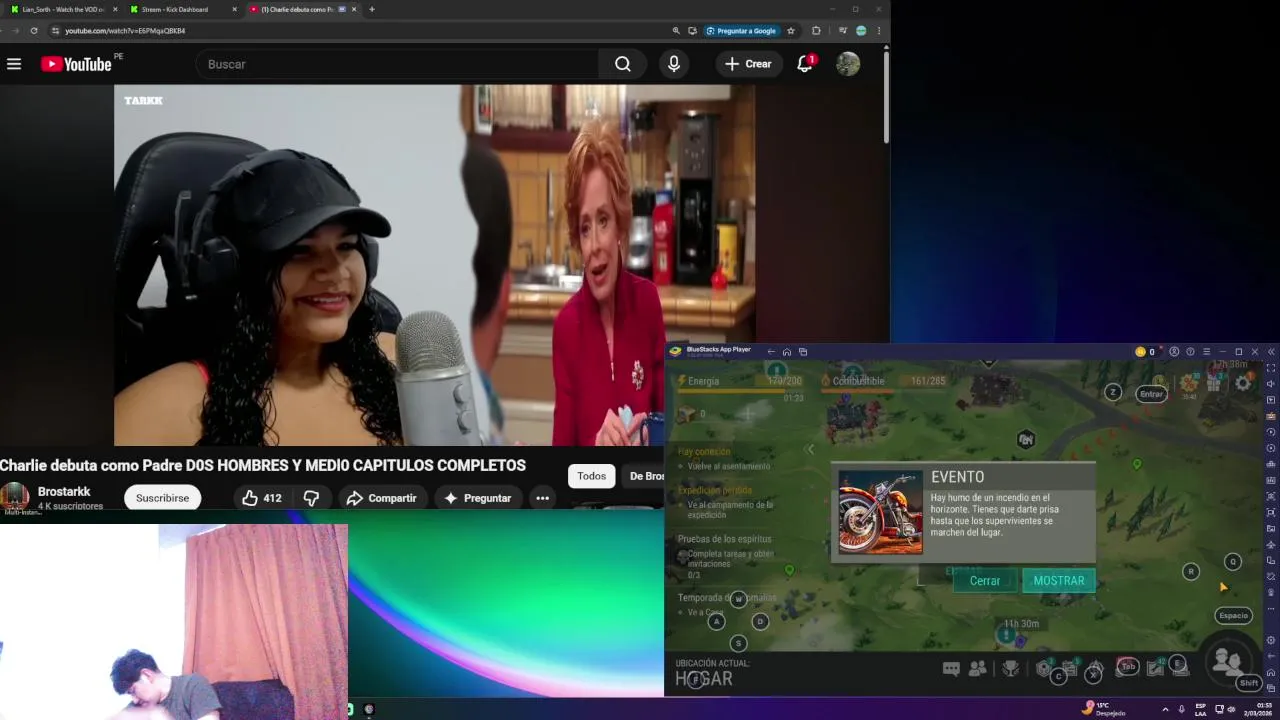This screenshot has width=1280, height=720.
Task: Click the YouTube search magnifier button
Action: 623,64
